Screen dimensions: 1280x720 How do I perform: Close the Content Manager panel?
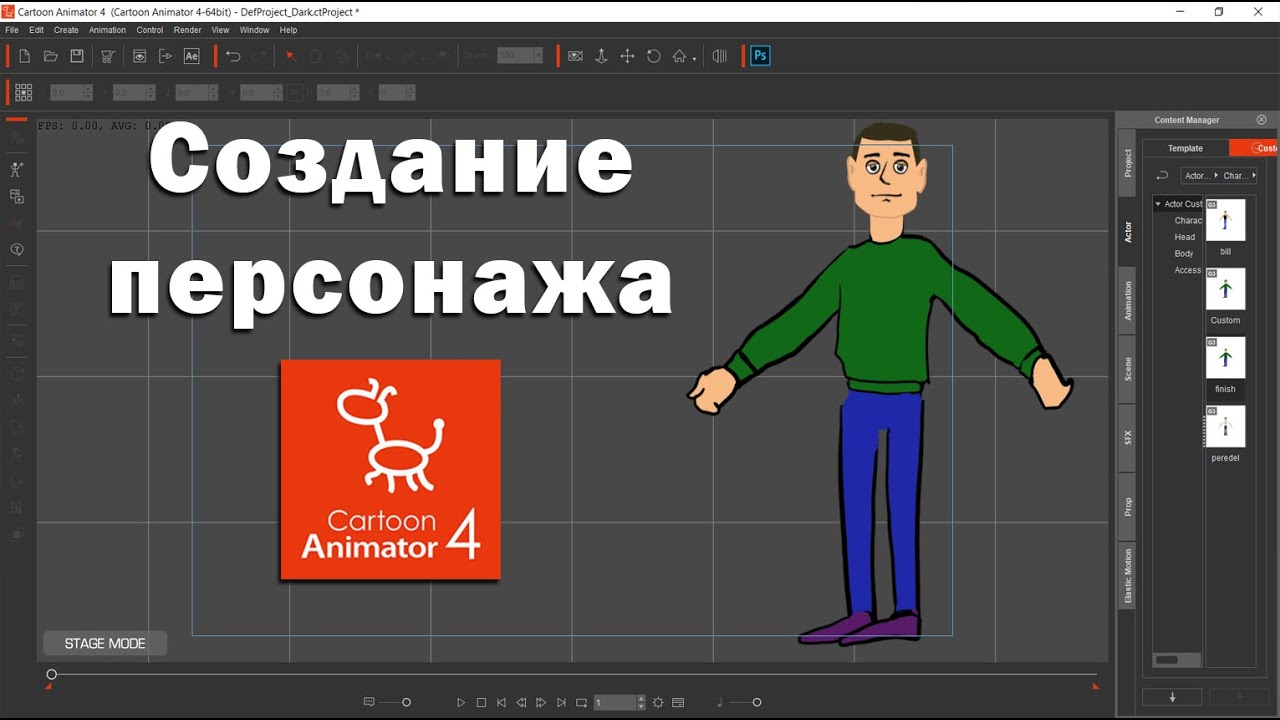point(1261,119)
